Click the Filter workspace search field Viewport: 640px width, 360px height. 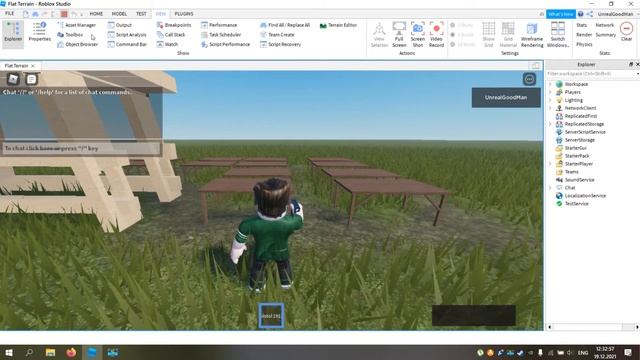(x=591, y=74)
